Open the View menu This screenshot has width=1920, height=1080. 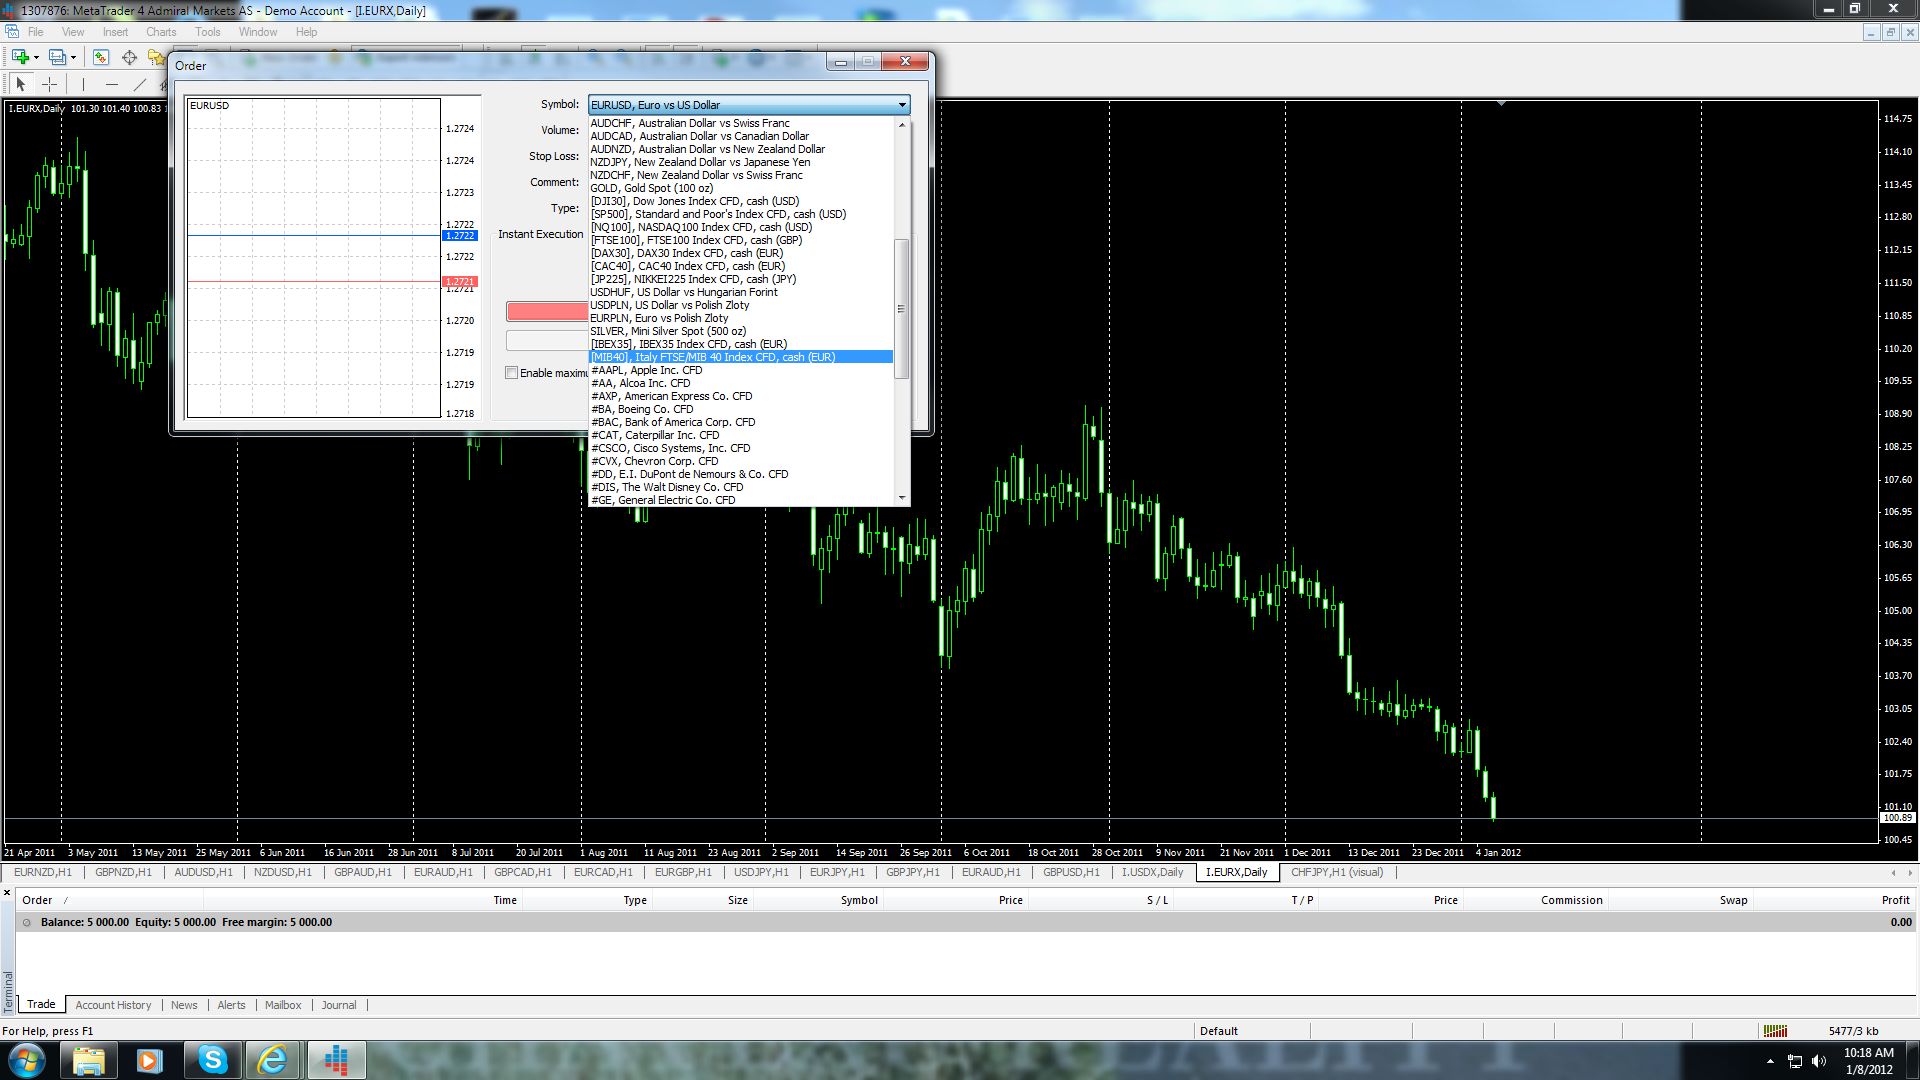click(x=73, y=32)
